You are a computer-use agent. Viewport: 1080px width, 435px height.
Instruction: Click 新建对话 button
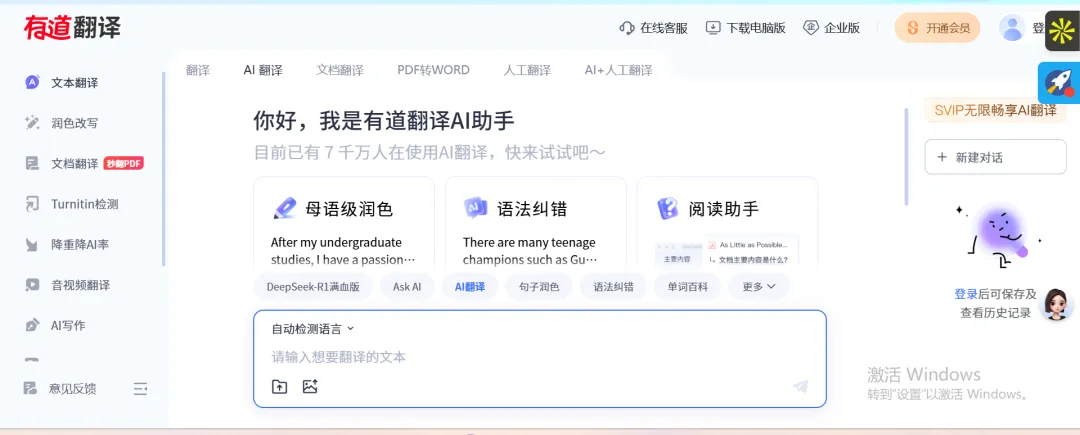tap(995, 157)
